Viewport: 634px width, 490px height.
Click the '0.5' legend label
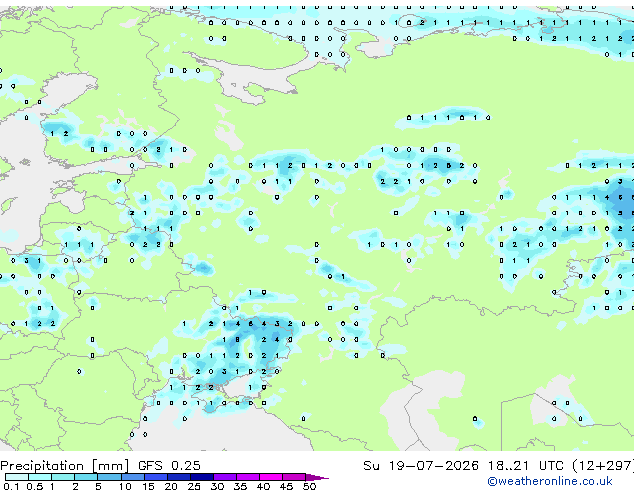pyautogui.click(x=35, y=486)
